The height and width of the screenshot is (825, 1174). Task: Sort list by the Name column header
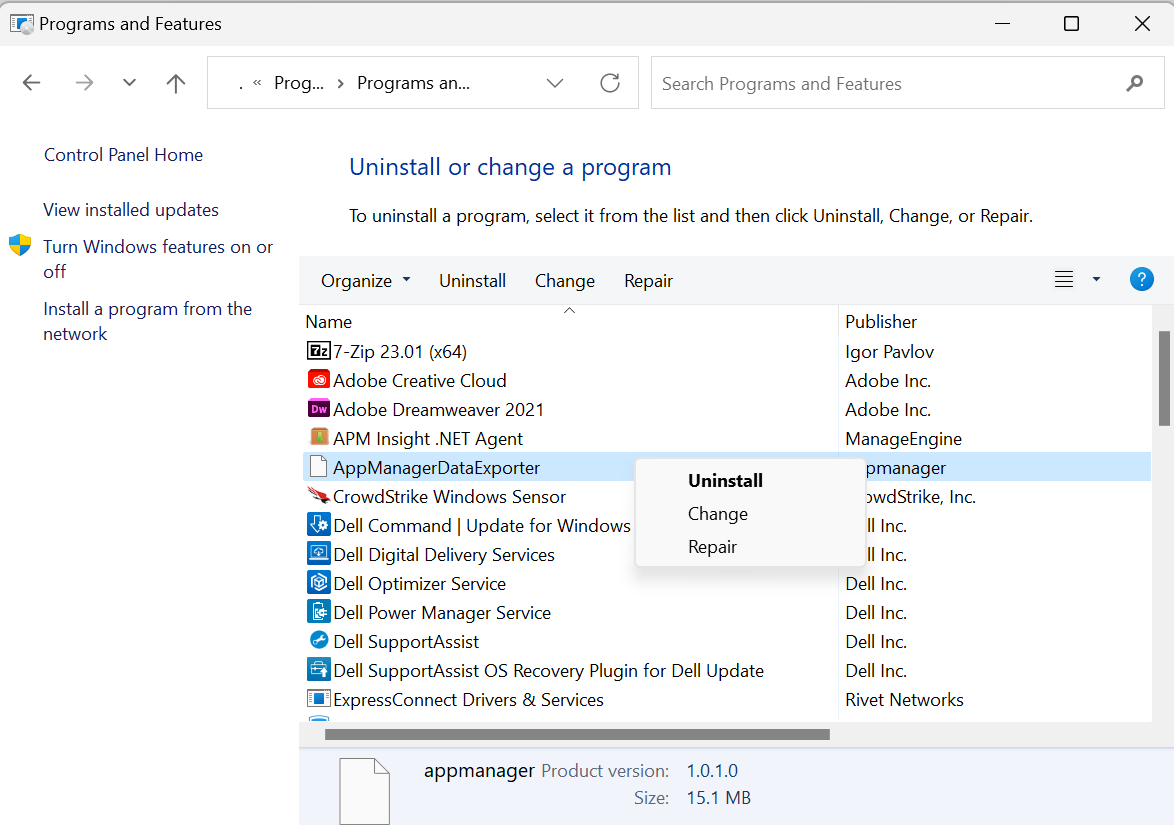tap(329, 322)
